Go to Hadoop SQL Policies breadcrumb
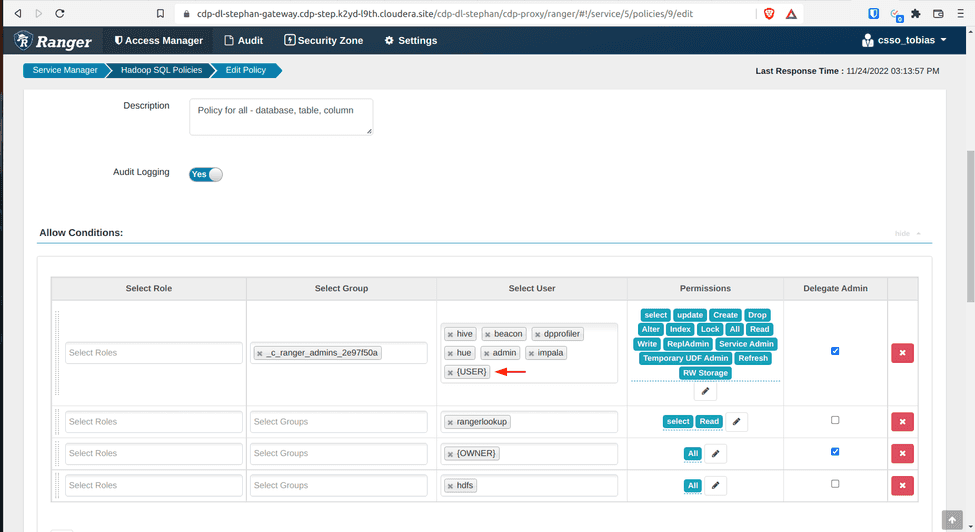This screenshot has height=532, width=975. pos(161,70)
